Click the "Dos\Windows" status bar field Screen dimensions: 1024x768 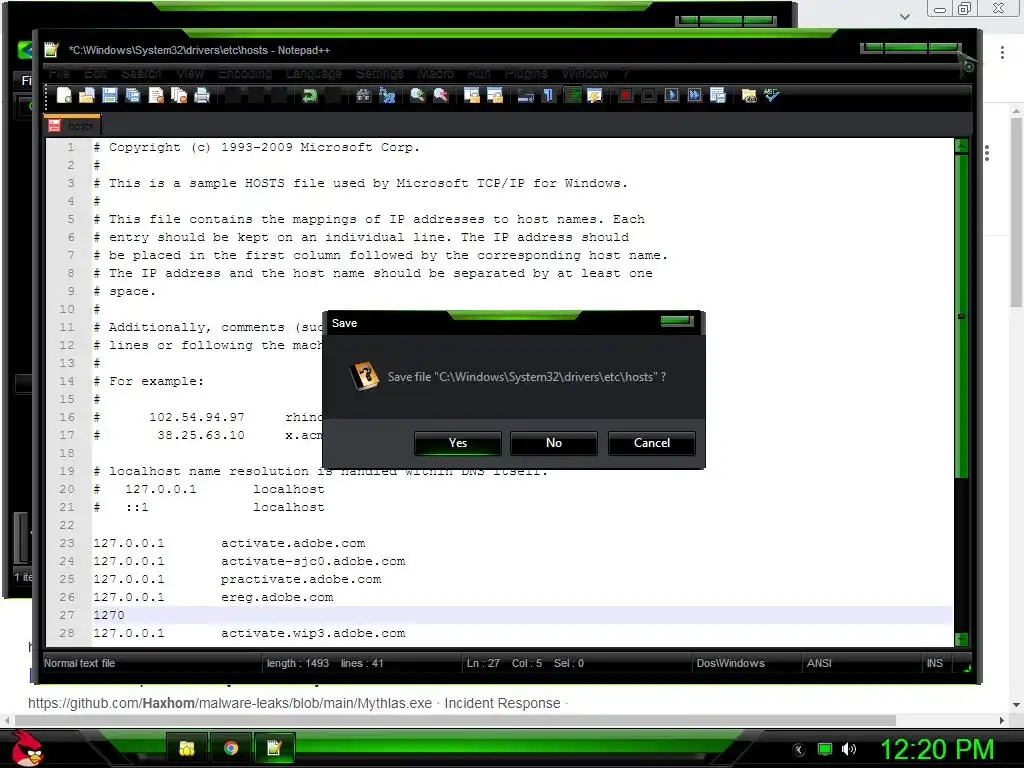[730, 664]
